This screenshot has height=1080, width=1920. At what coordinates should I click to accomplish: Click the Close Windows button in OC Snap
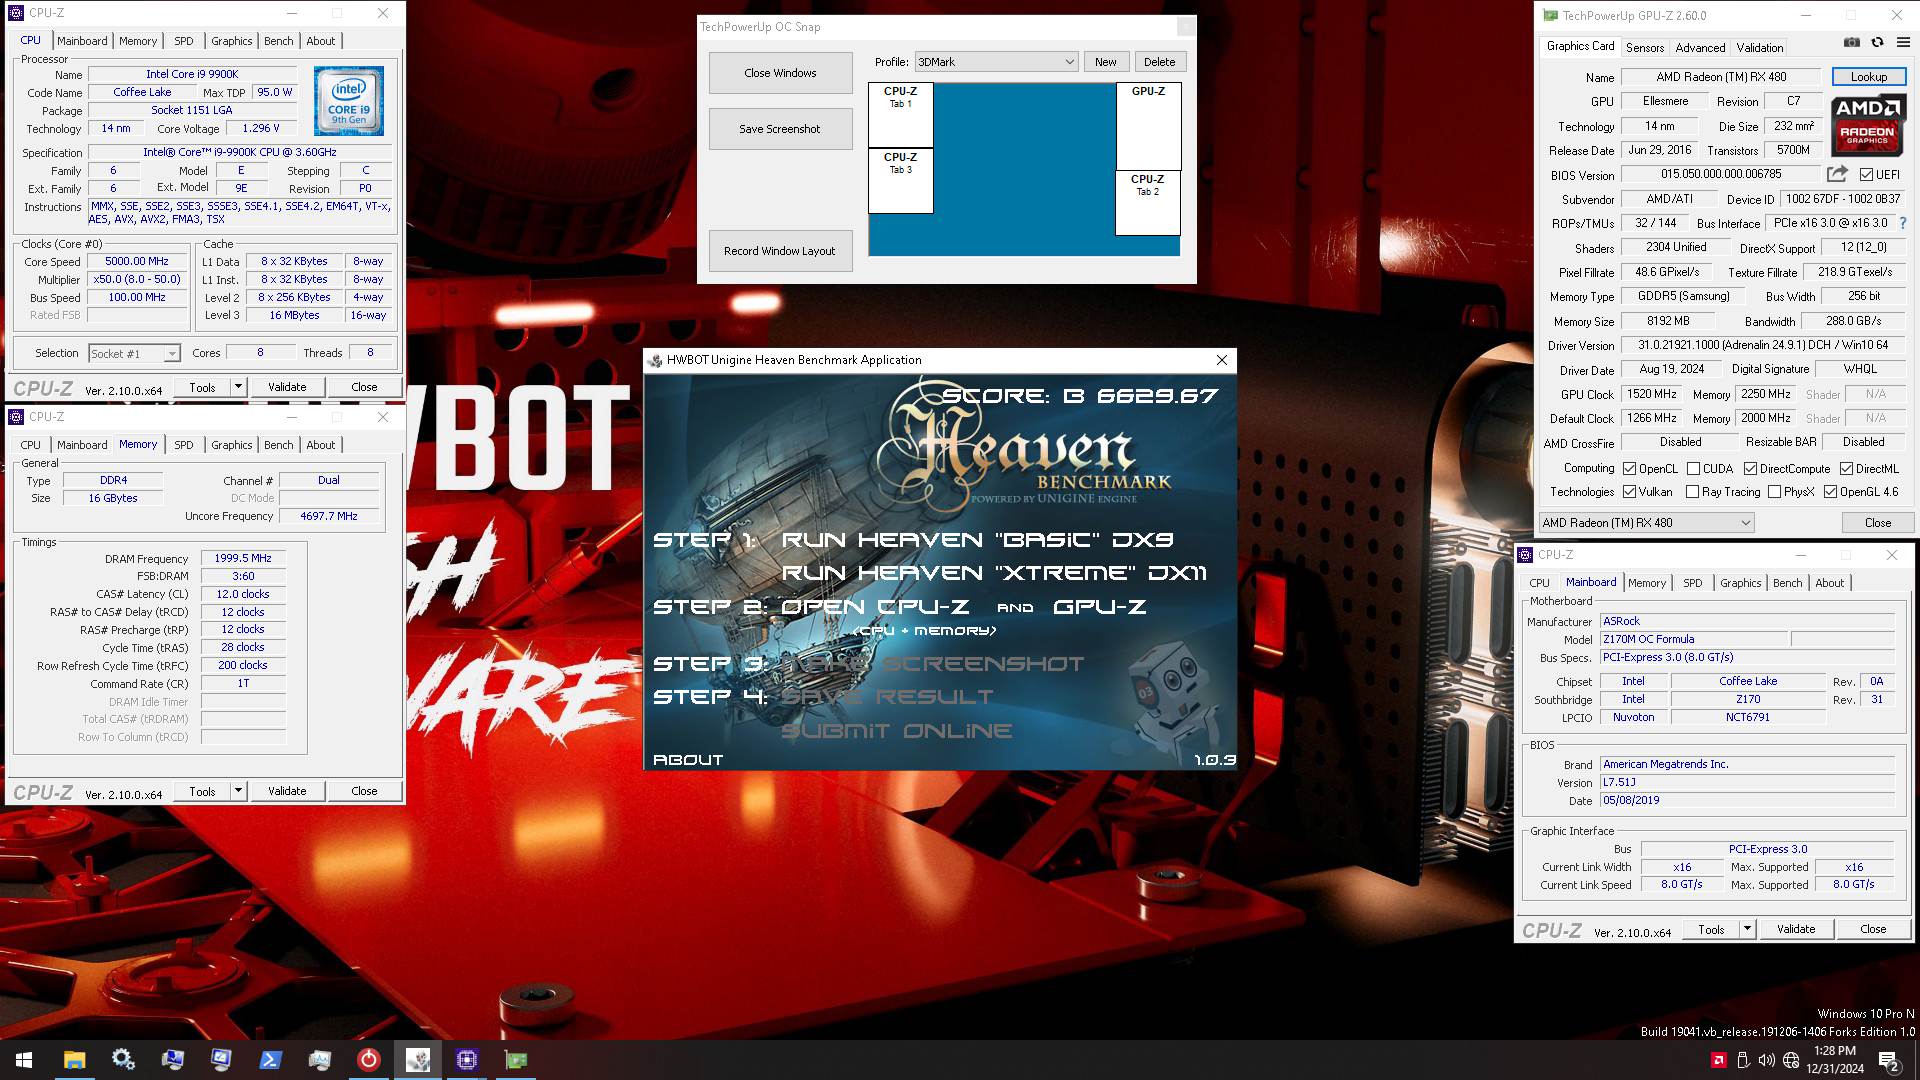(780, 73)
